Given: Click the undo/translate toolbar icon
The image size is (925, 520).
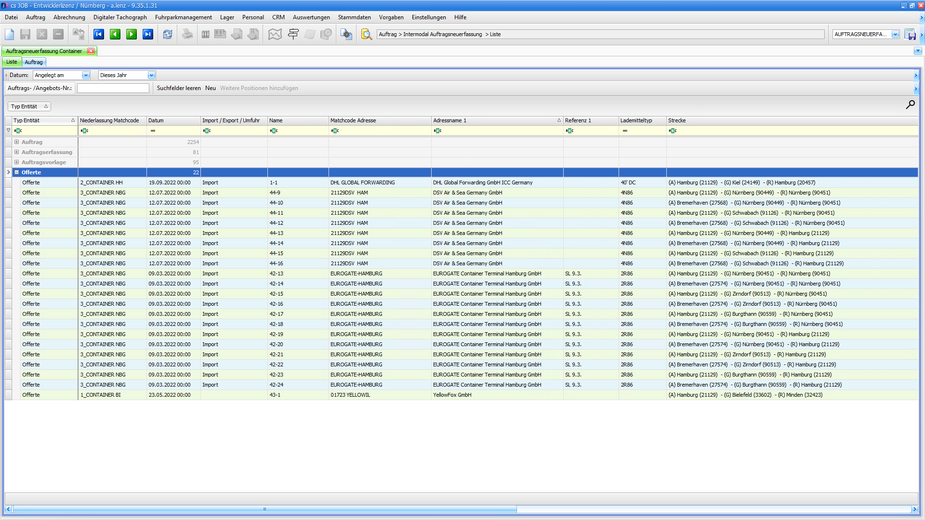Looking at the screenshot, I should tap(78, 34).
